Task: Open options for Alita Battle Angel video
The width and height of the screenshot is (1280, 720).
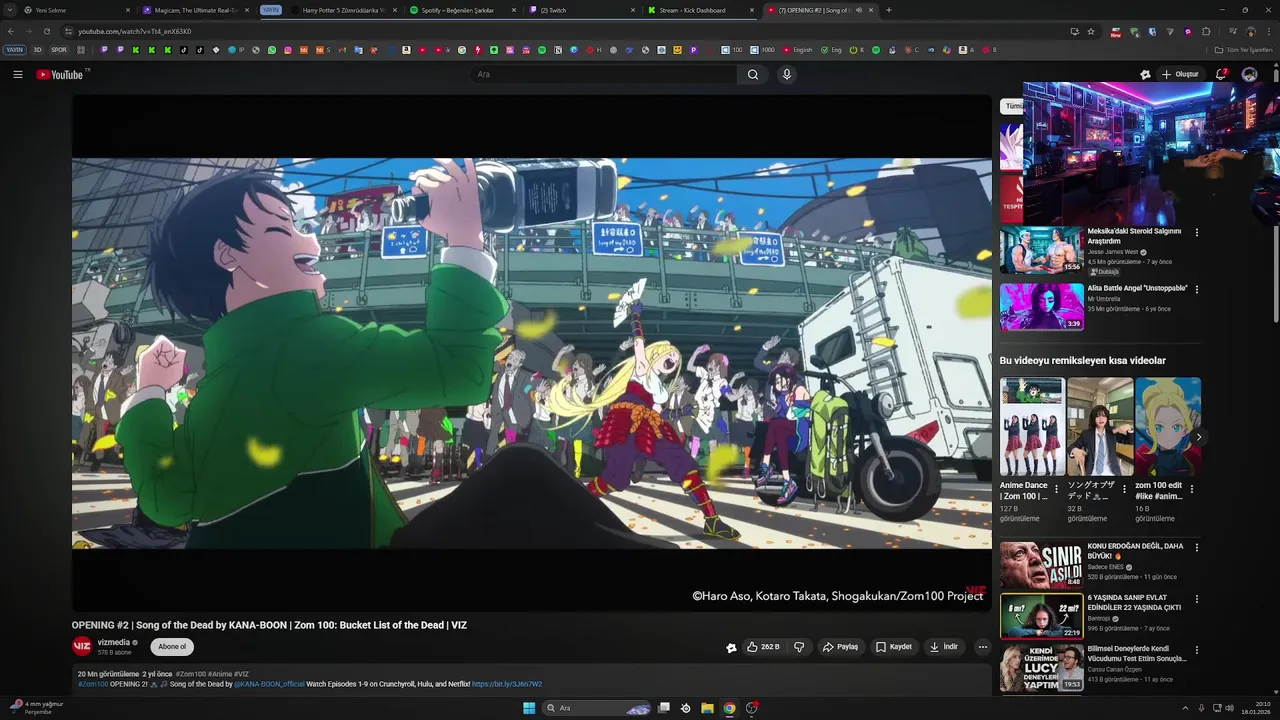Action: coord(1196,290)
